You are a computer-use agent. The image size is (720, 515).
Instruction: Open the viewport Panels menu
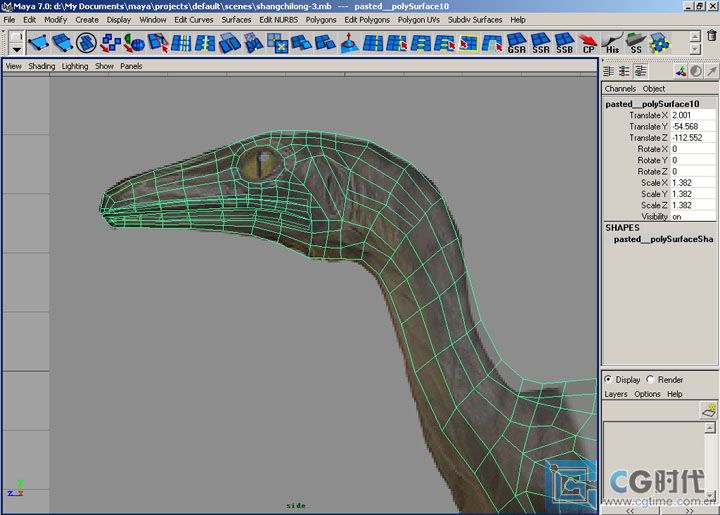[x=131, y=66]
